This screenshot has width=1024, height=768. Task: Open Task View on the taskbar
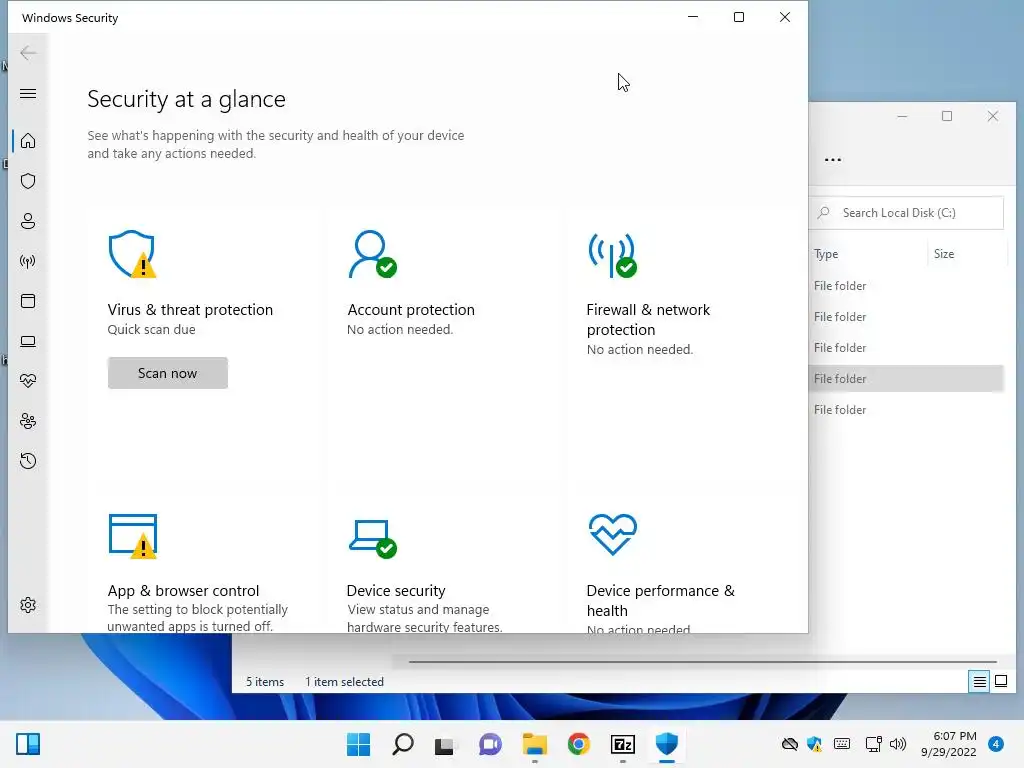click(446, 744)
